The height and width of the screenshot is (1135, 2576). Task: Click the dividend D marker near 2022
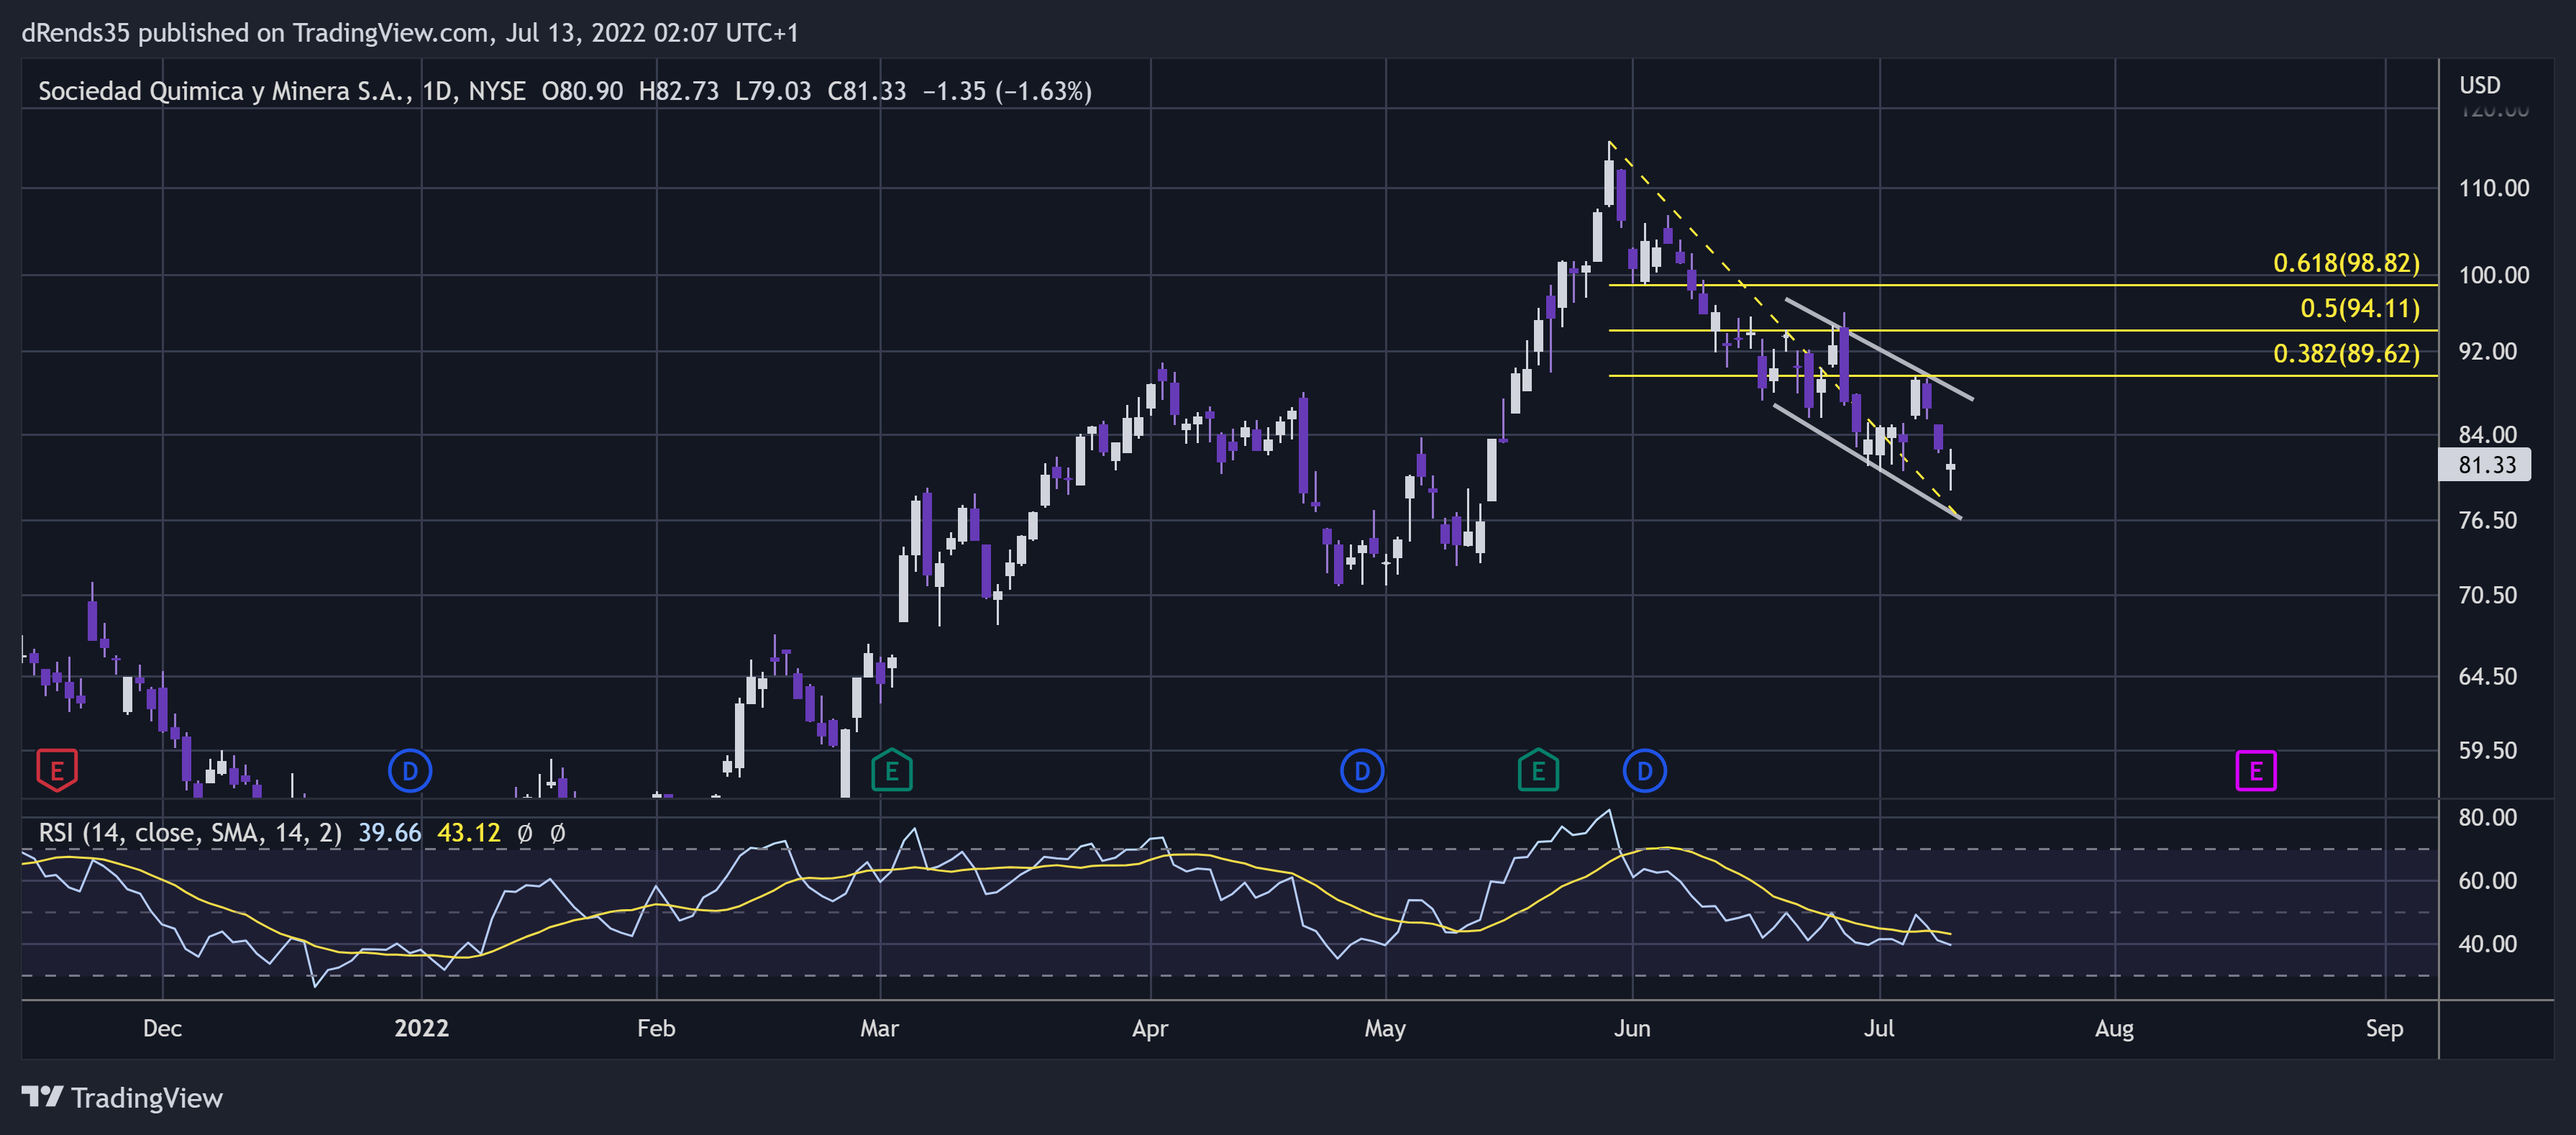[410, 771]
